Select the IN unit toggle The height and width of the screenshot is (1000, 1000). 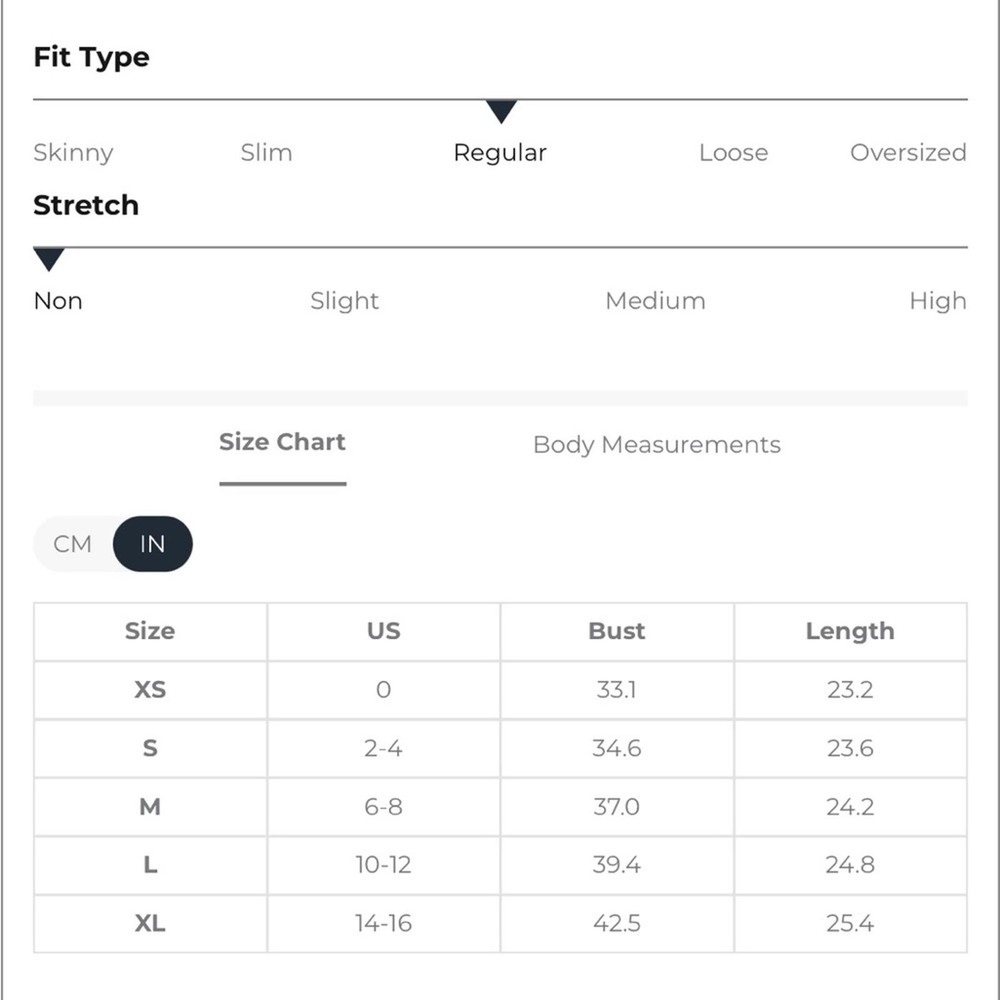[152, 544]
